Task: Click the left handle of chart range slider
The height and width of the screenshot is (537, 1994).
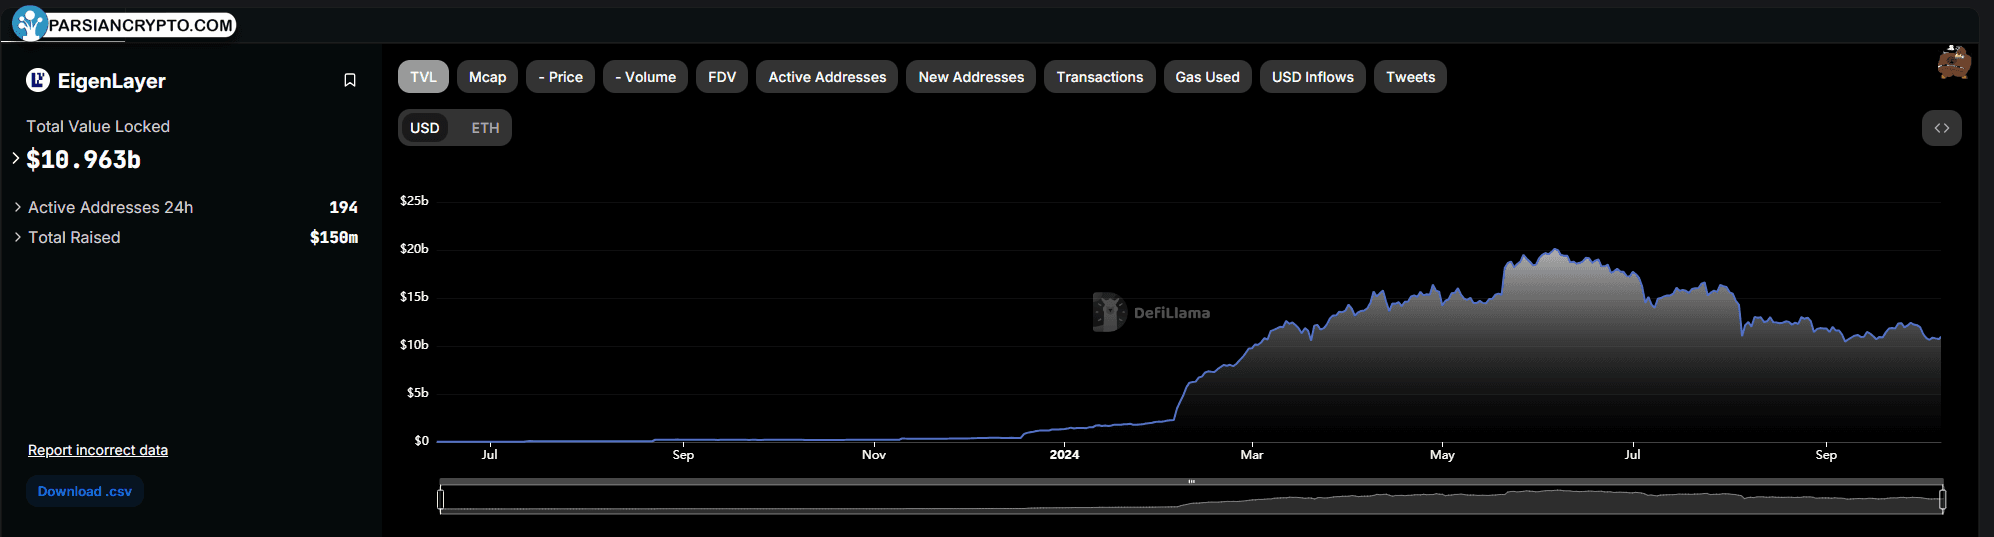Action: click(441, 498)
